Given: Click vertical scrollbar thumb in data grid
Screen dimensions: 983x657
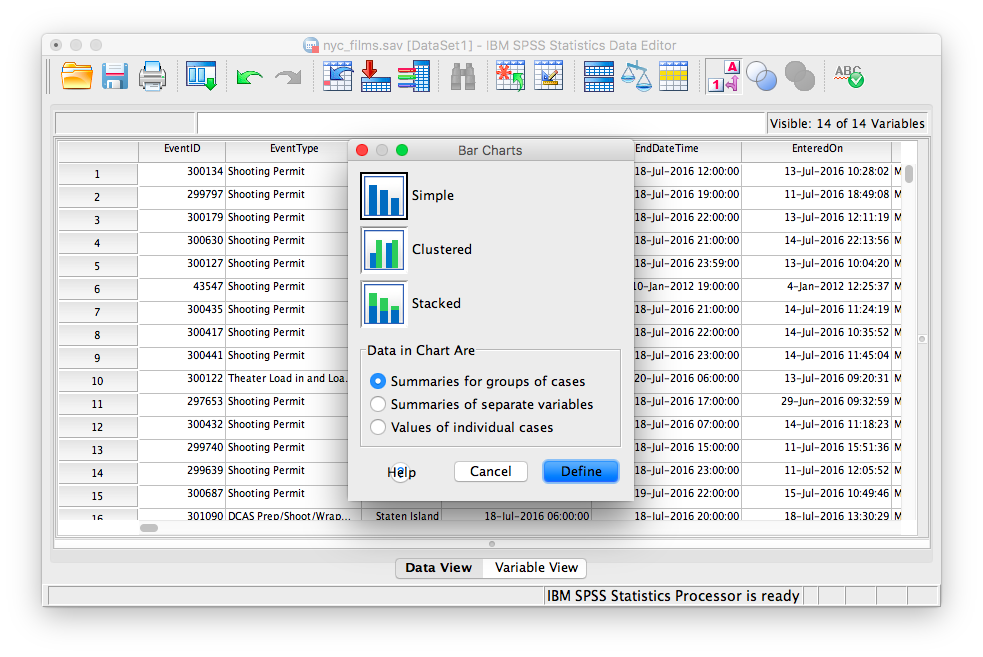Looking at the screenshot, I should 909,174.
